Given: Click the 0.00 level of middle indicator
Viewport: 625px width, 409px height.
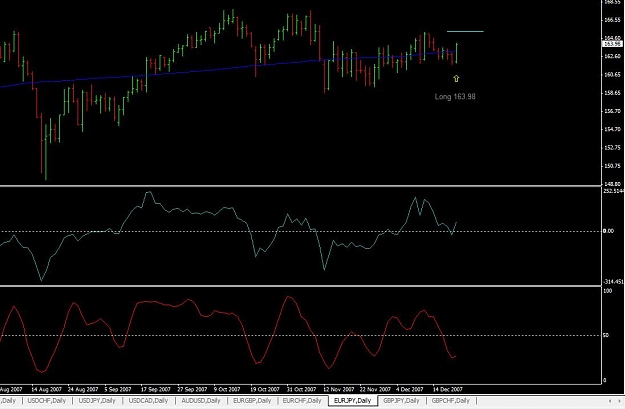Looking at the screenshot, I should [608, 231].
